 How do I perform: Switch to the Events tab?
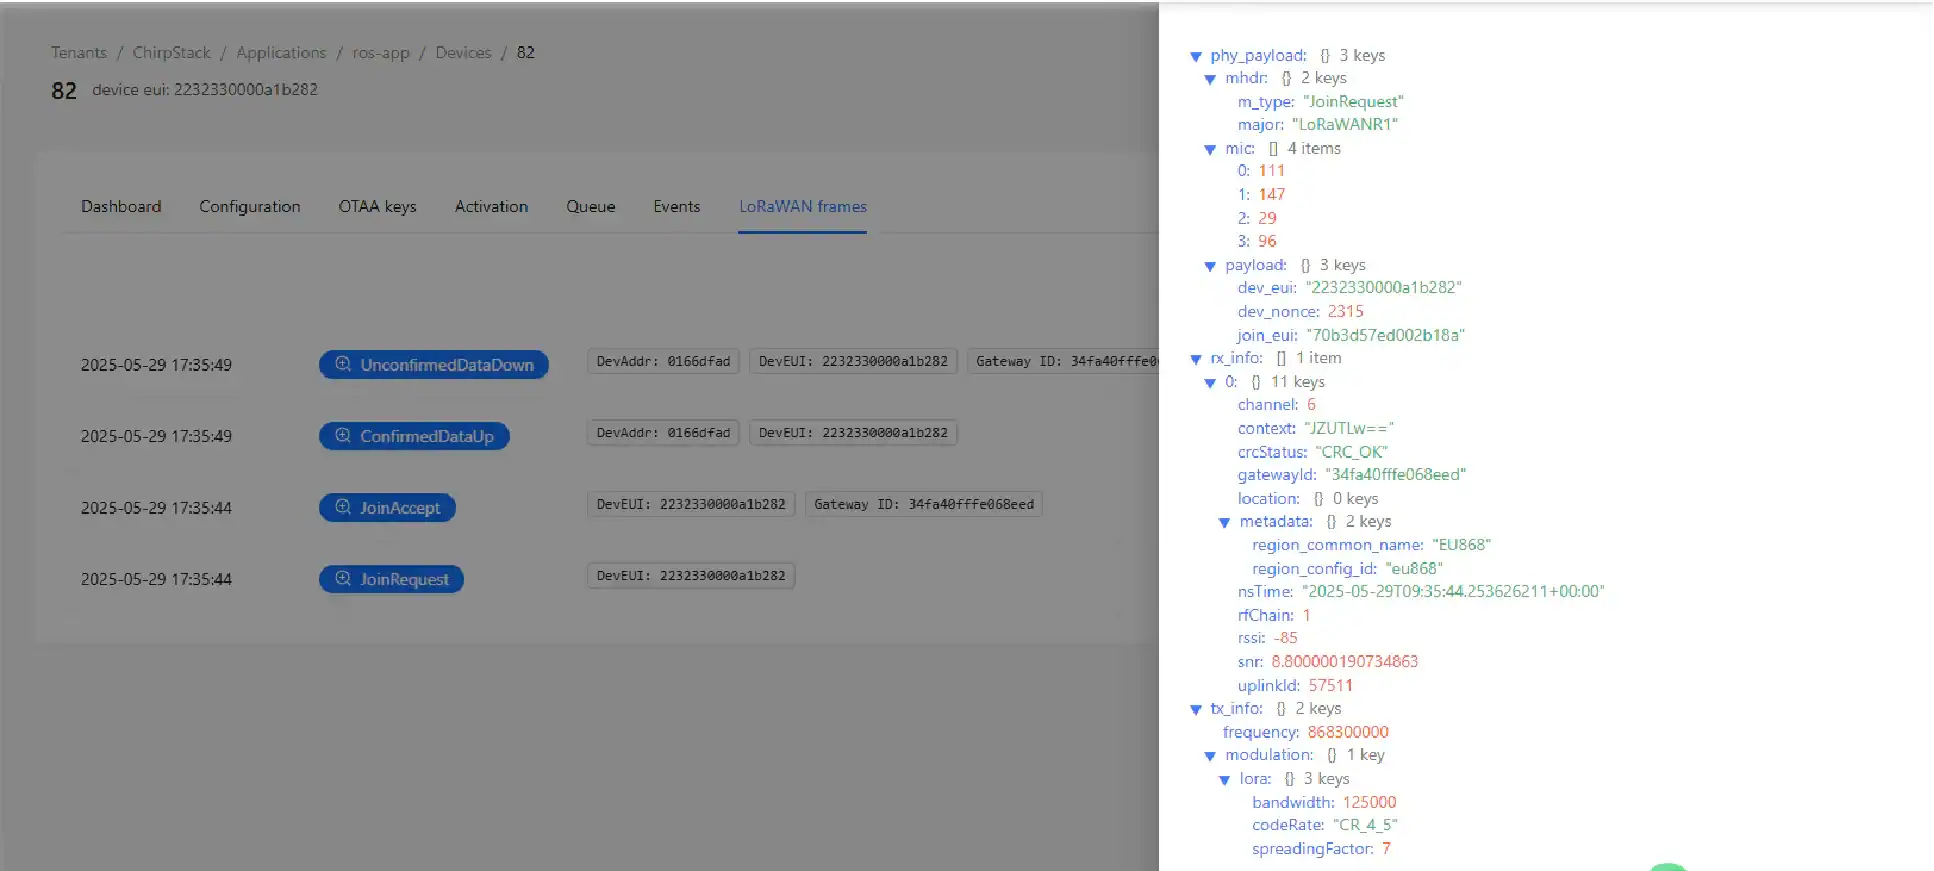676,206
